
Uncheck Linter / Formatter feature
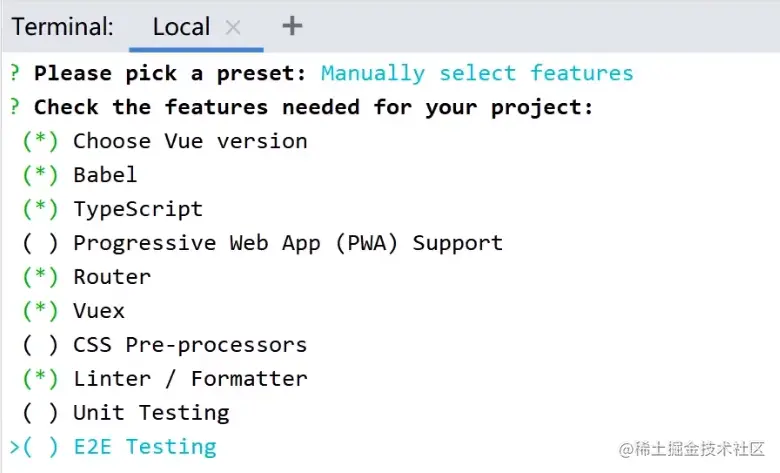coord(40,379)
